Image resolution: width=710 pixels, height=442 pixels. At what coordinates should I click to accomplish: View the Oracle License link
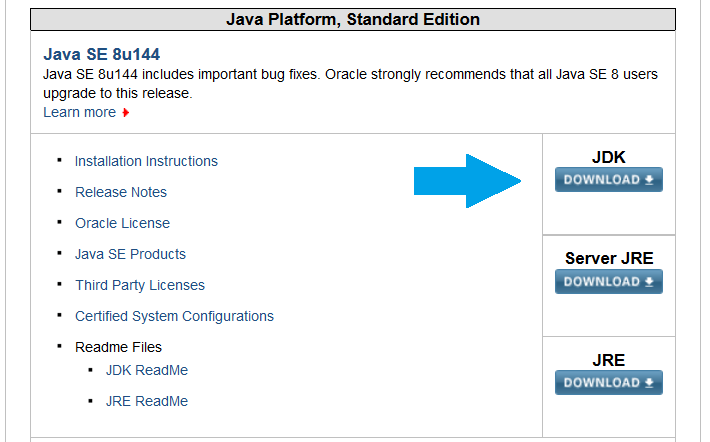(122, 223)
